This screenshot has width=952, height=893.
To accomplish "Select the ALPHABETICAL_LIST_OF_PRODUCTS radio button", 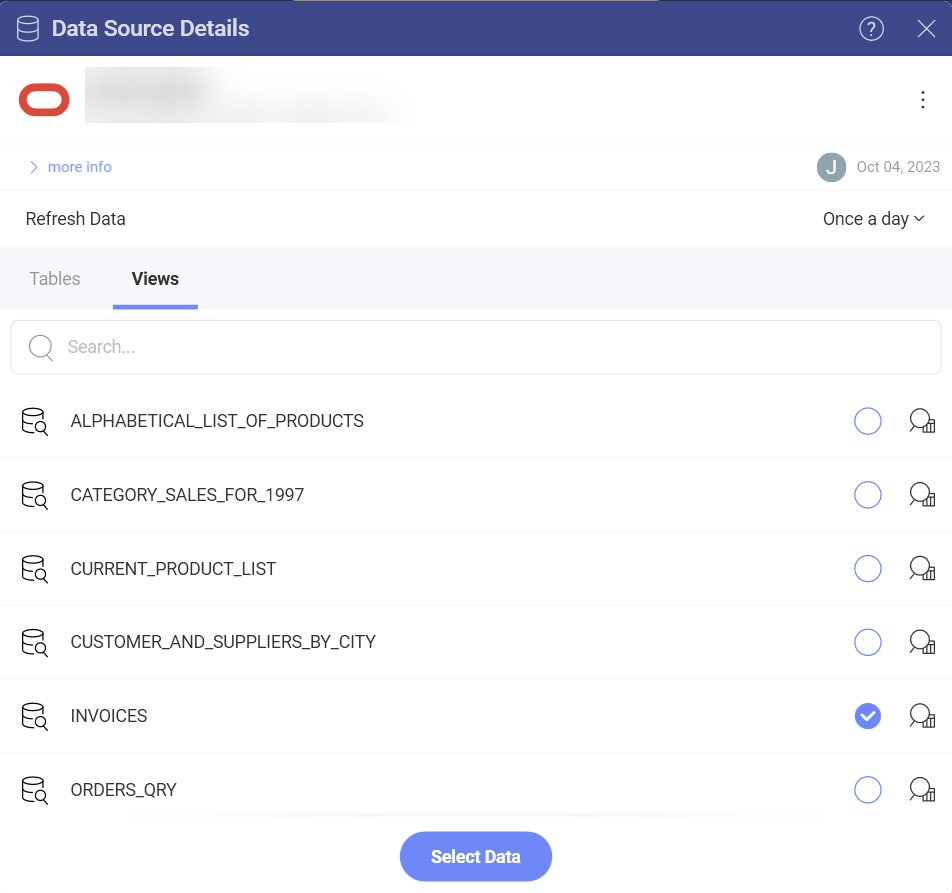I will [868, 421].
